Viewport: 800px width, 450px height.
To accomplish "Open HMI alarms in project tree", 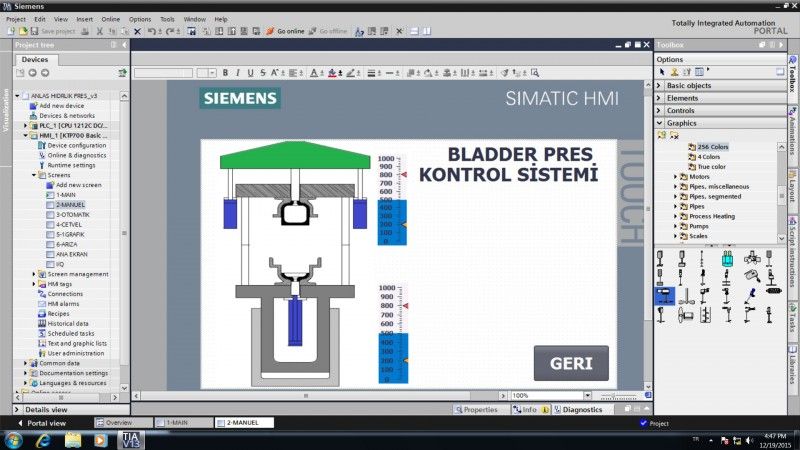I will point(63,304).
